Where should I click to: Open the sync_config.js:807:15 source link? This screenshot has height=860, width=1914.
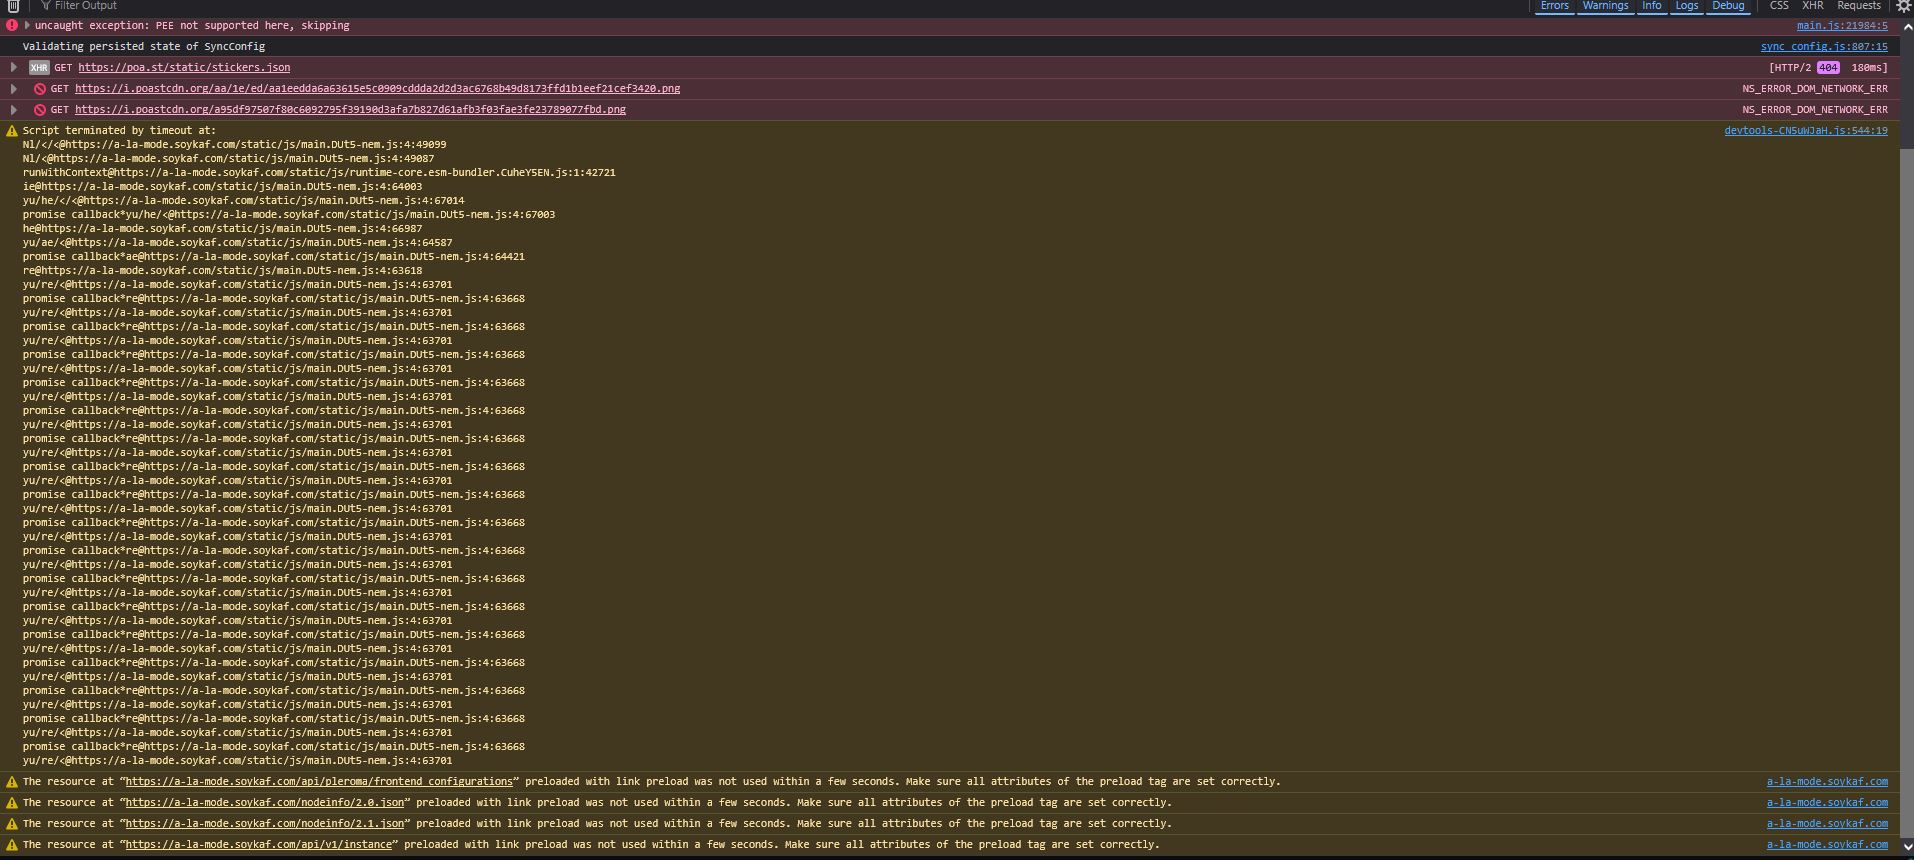1824,47
